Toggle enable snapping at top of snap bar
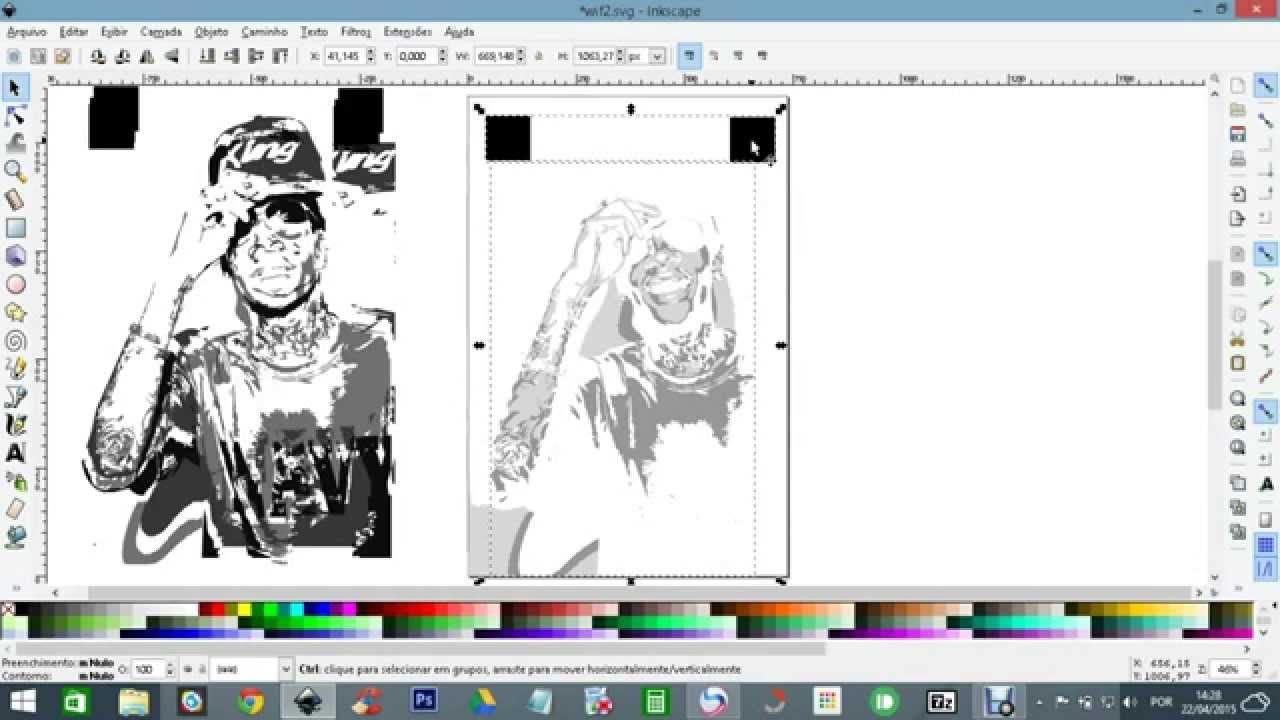 [1266, 87]
